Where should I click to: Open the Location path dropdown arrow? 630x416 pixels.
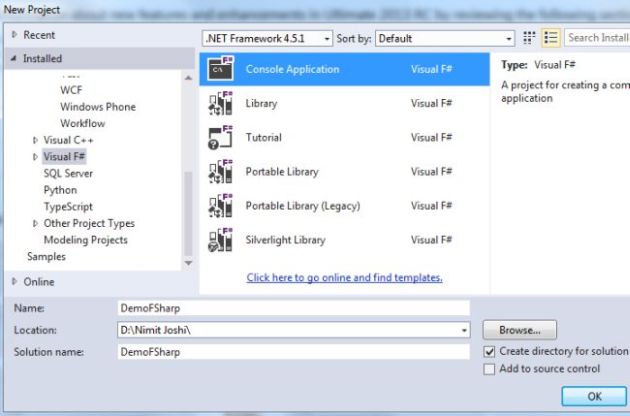click(464, 330)
